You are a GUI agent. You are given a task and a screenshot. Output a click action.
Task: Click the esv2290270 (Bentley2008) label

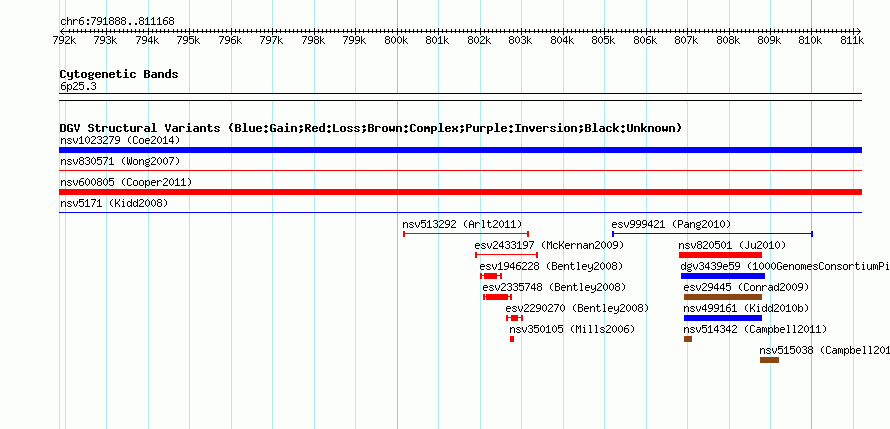point(577,308)
